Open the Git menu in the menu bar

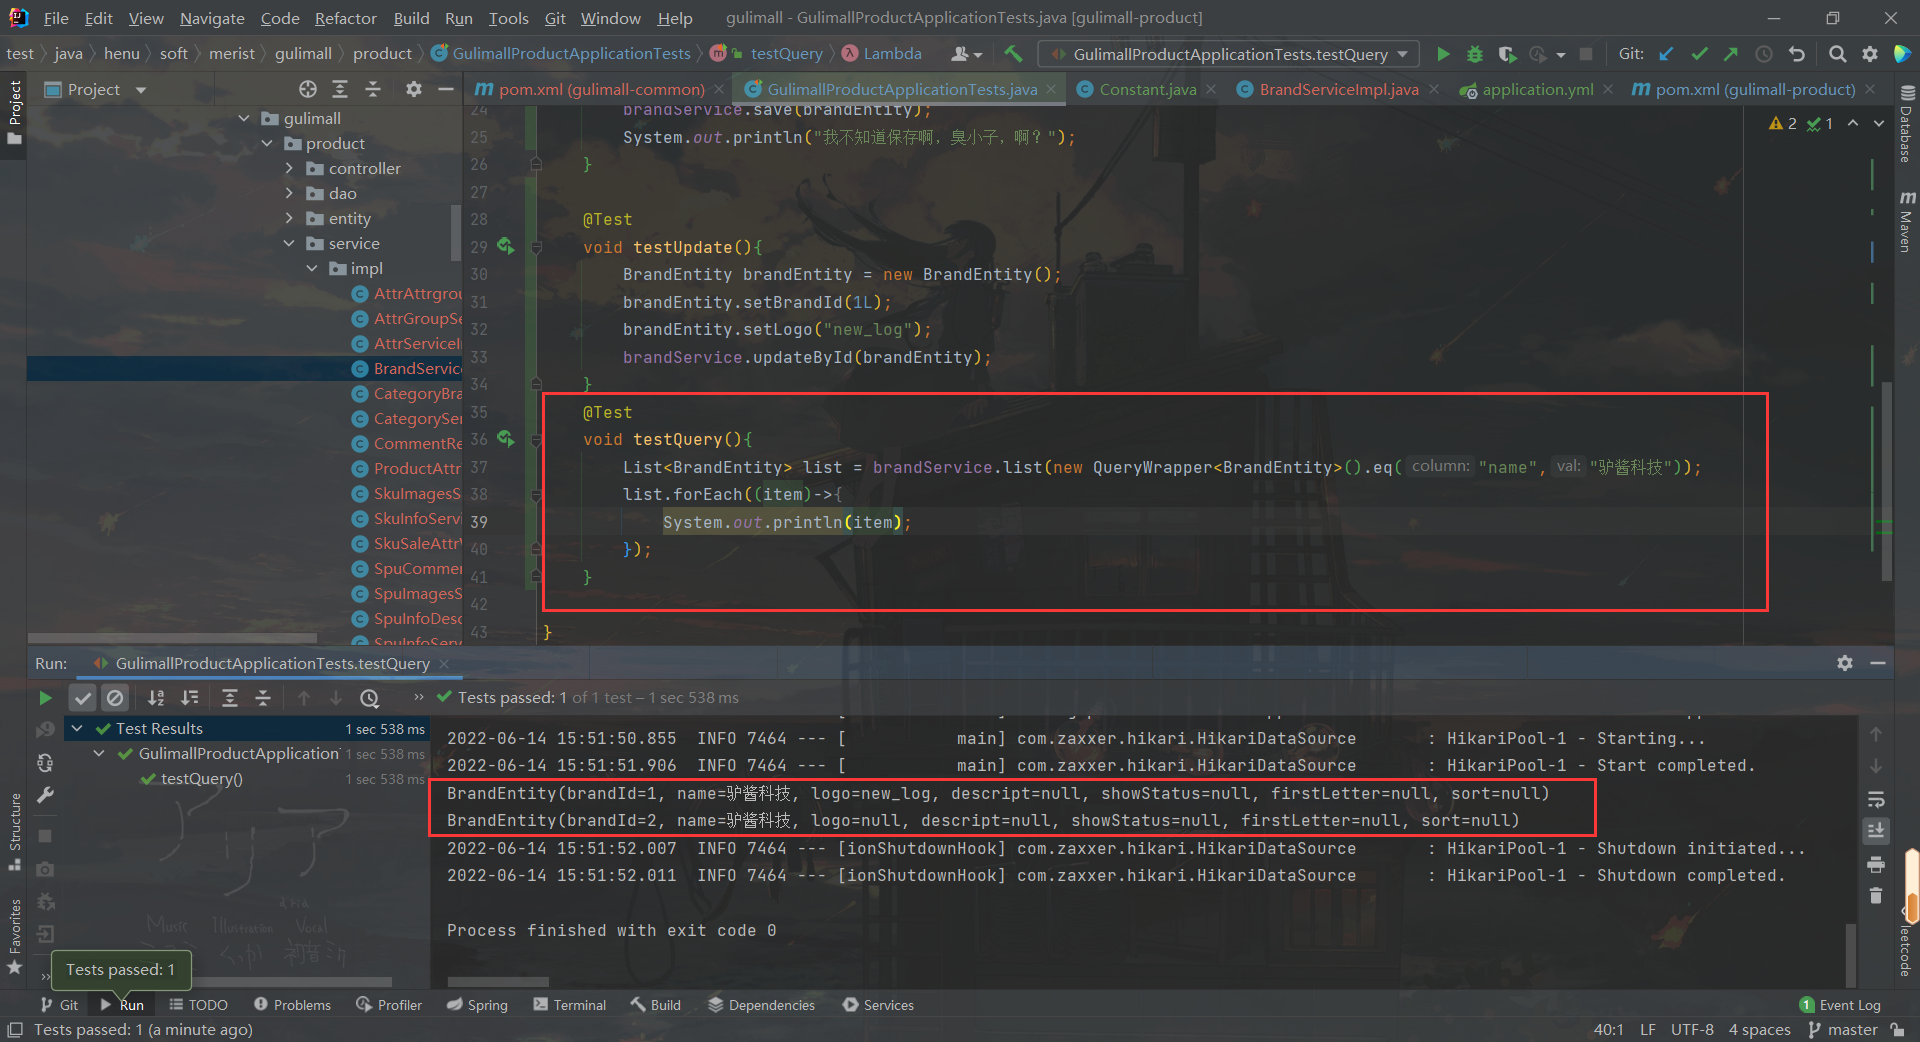click(555, 18)
